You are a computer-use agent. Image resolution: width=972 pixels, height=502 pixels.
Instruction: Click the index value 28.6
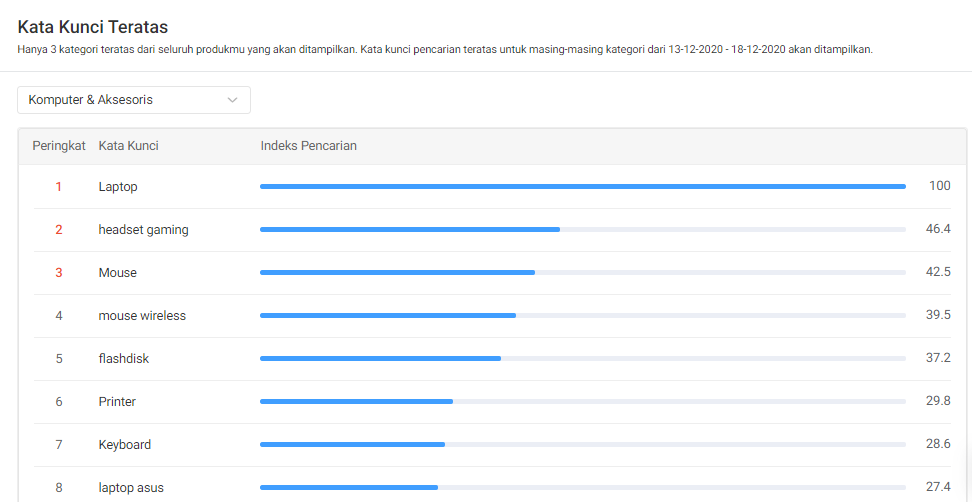pos(938,444)
